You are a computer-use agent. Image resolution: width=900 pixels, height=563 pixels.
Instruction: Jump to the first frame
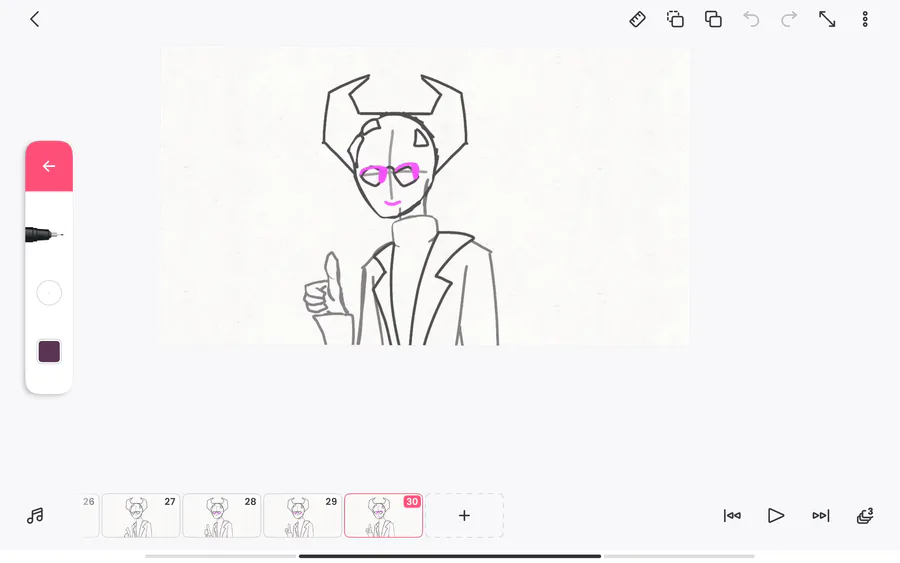[732, 515]
